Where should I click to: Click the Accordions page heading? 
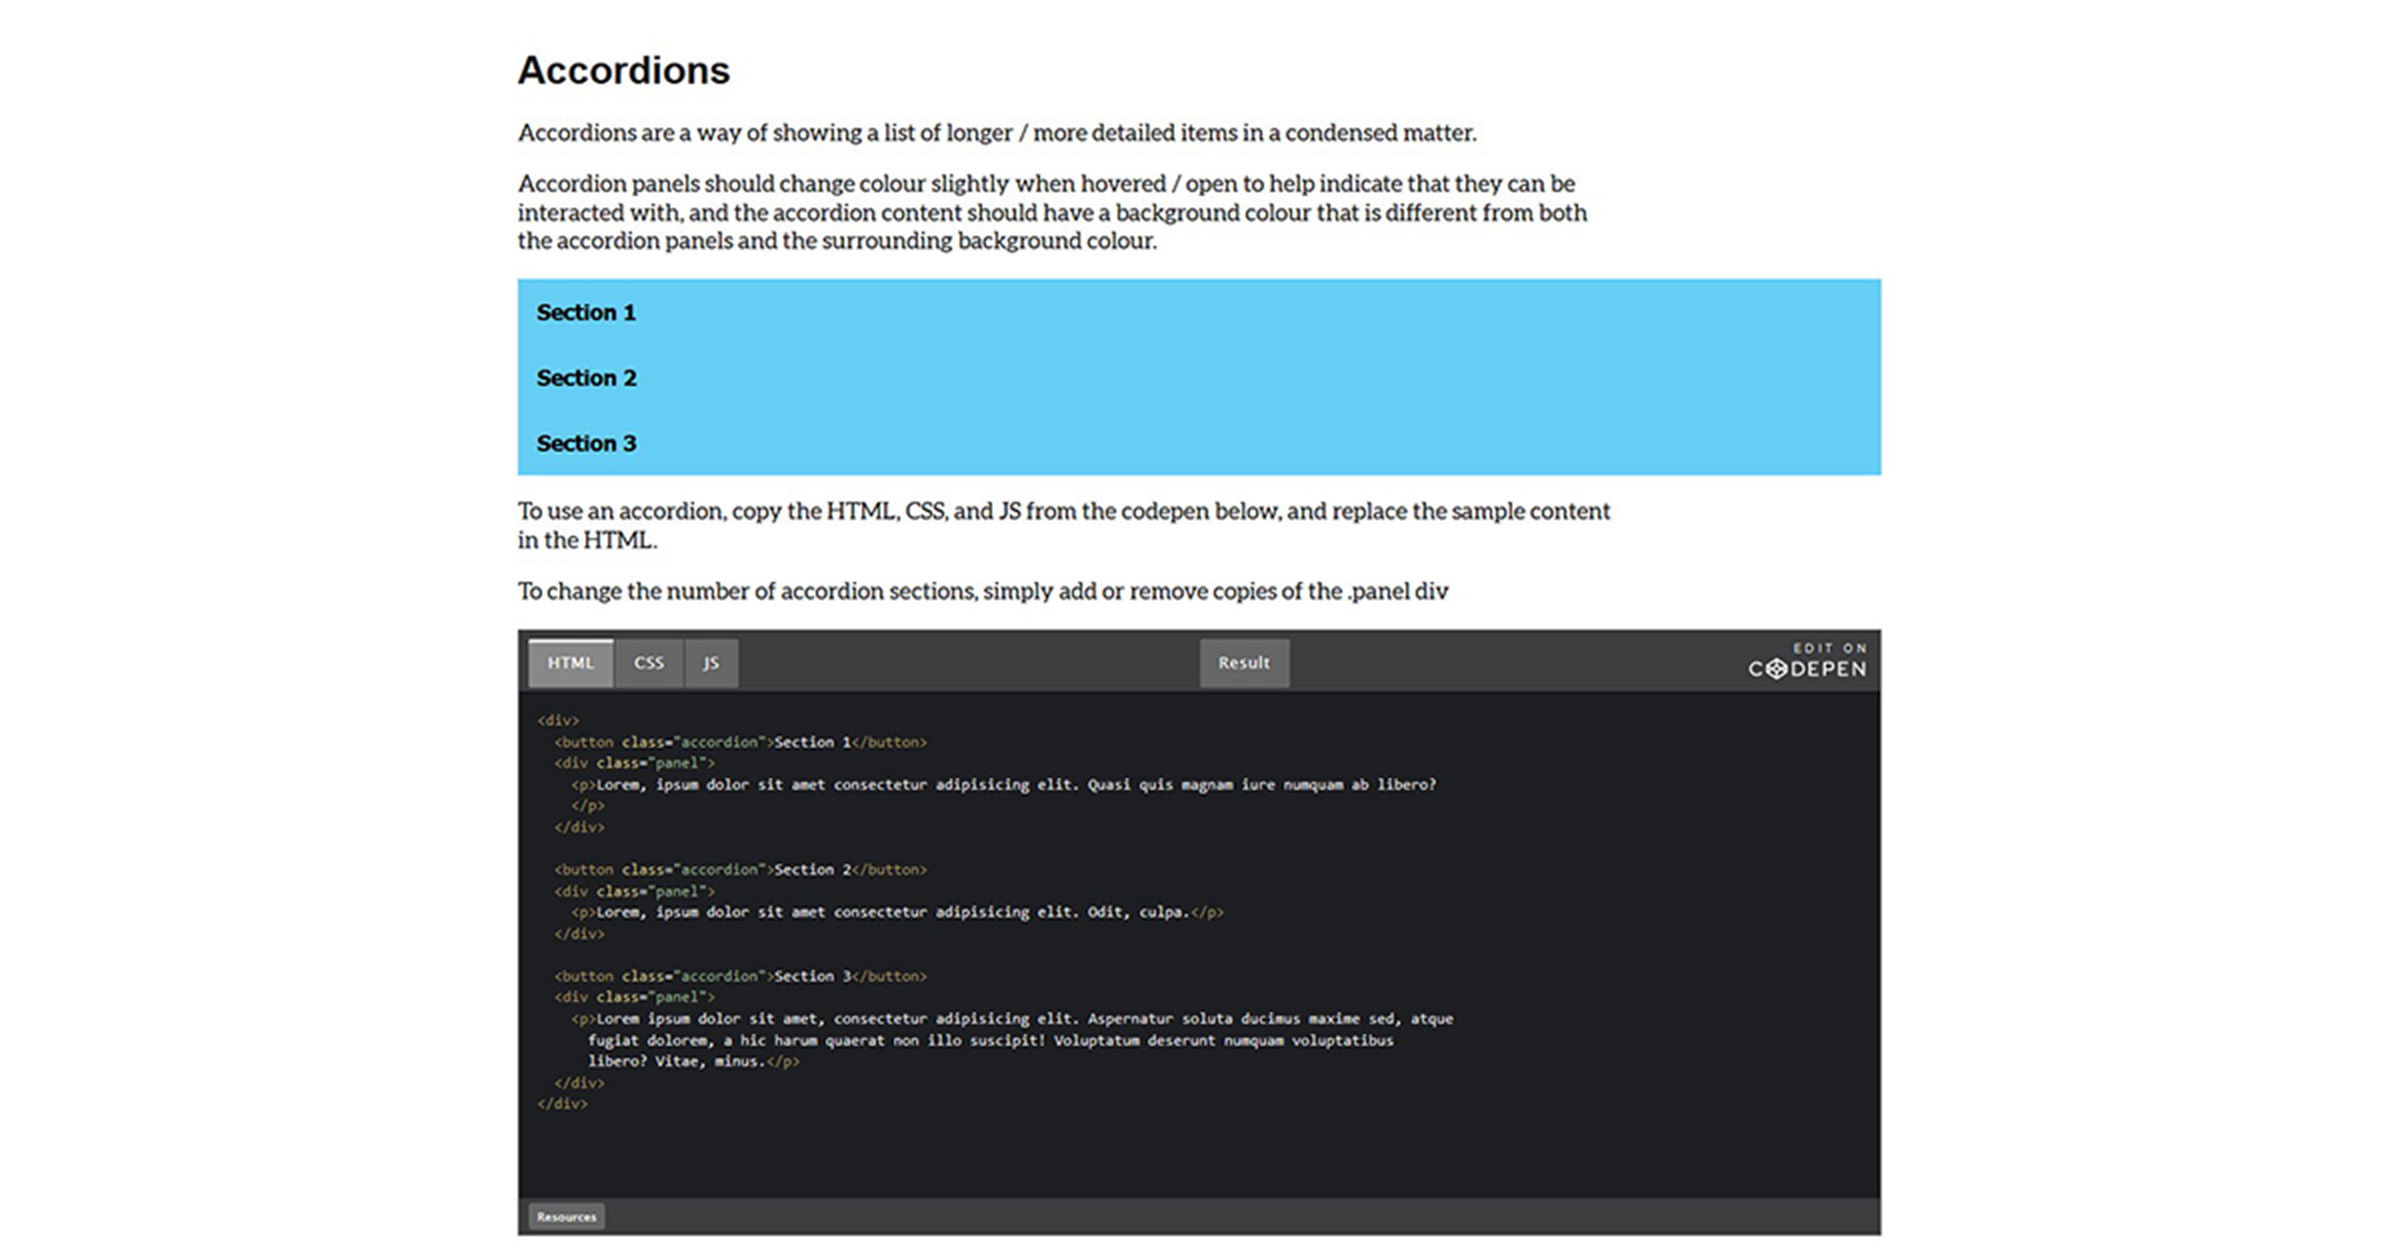(623, 70)
